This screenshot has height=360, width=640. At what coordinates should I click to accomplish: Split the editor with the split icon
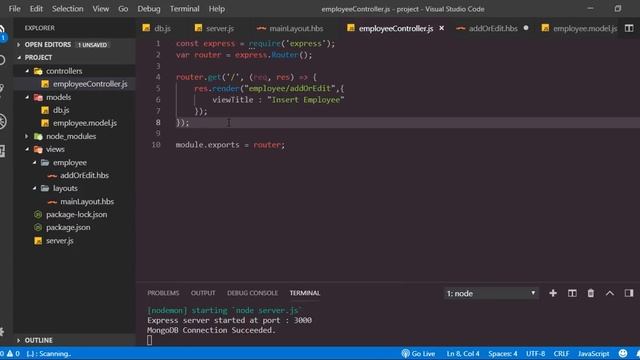(x=629, y=28)
